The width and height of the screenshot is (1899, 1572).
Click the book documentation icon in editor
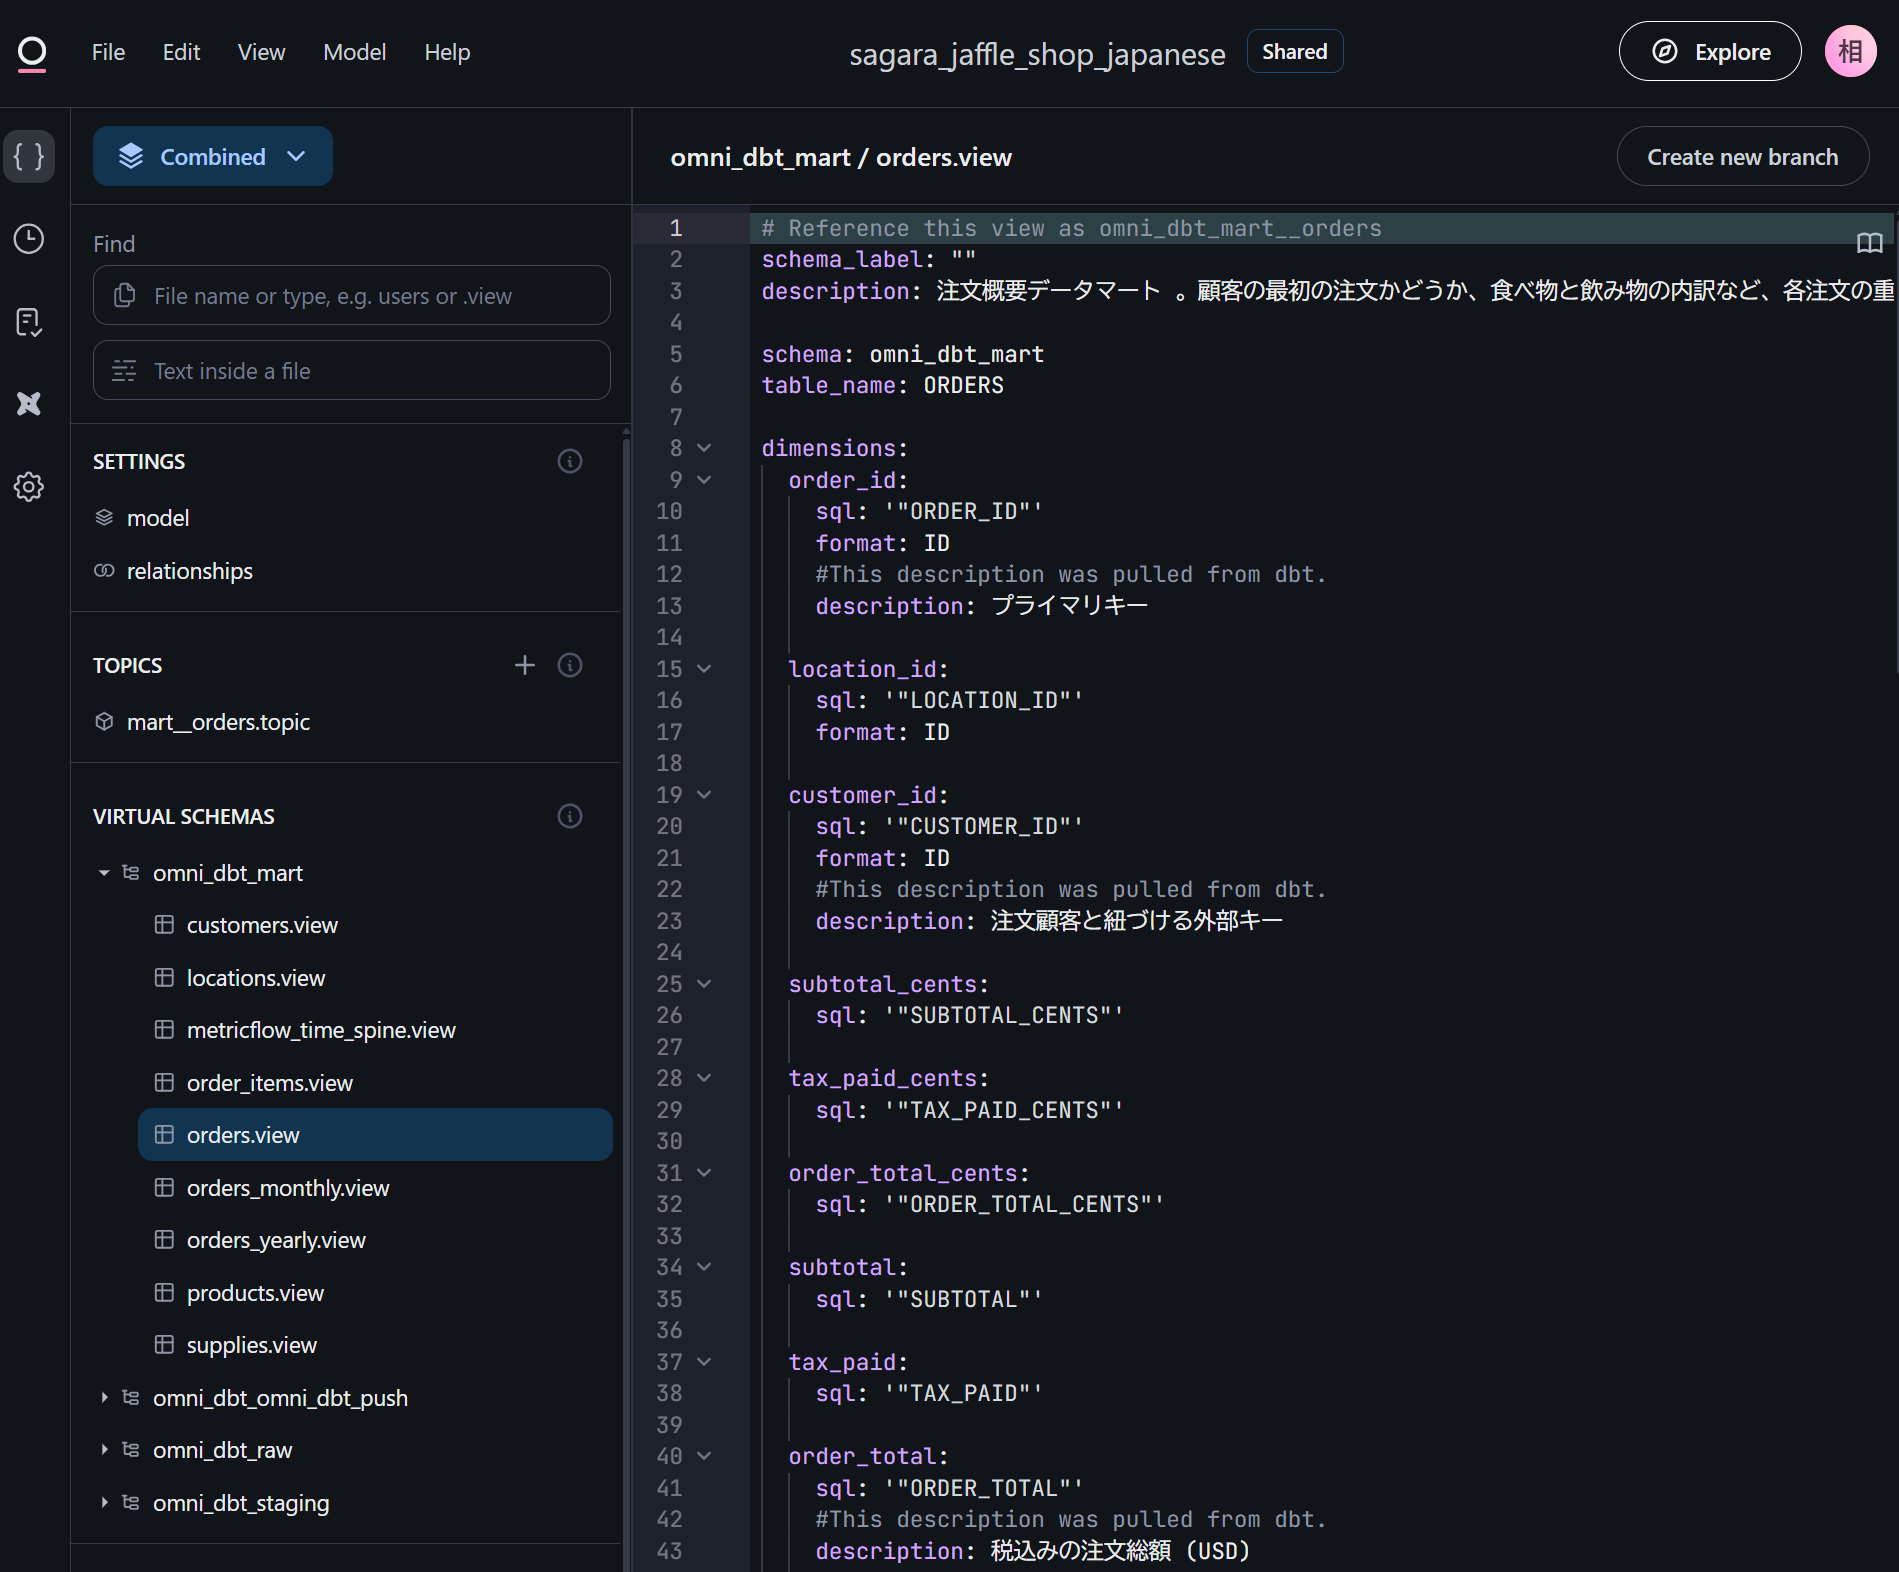[x=1869, y=243]
